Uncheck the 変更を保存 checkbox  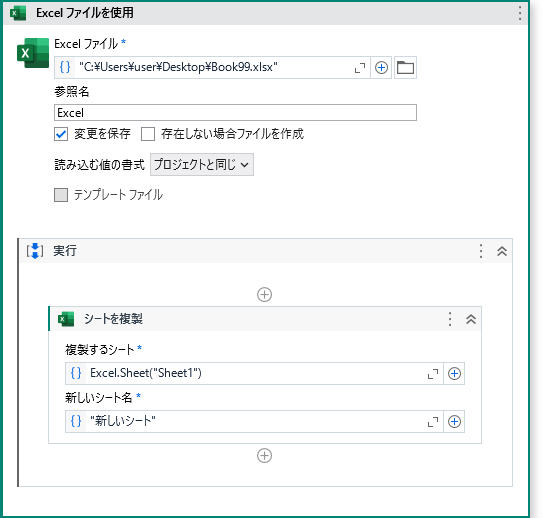[x=61, y=134]
